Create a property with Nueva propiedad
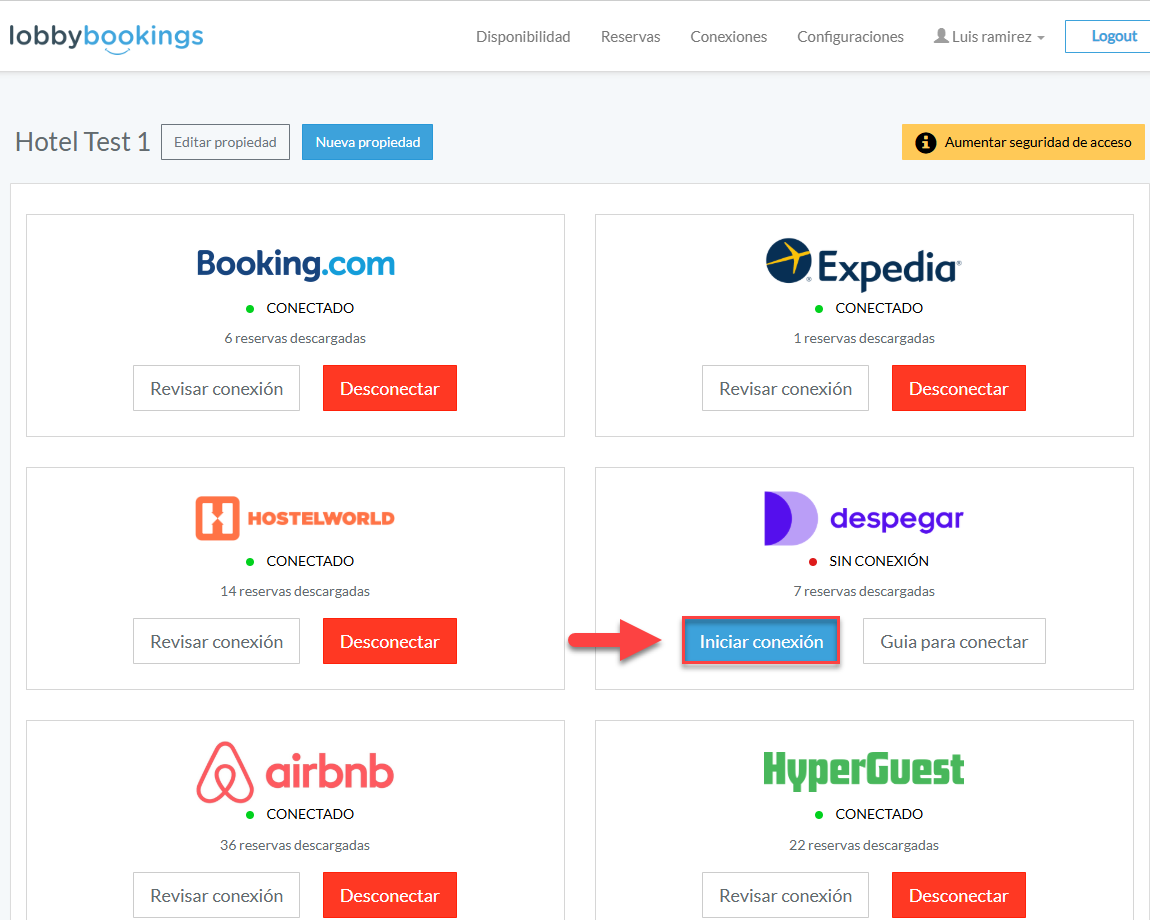Viewport: 1150px width, 920px height. tap(367, 142)
